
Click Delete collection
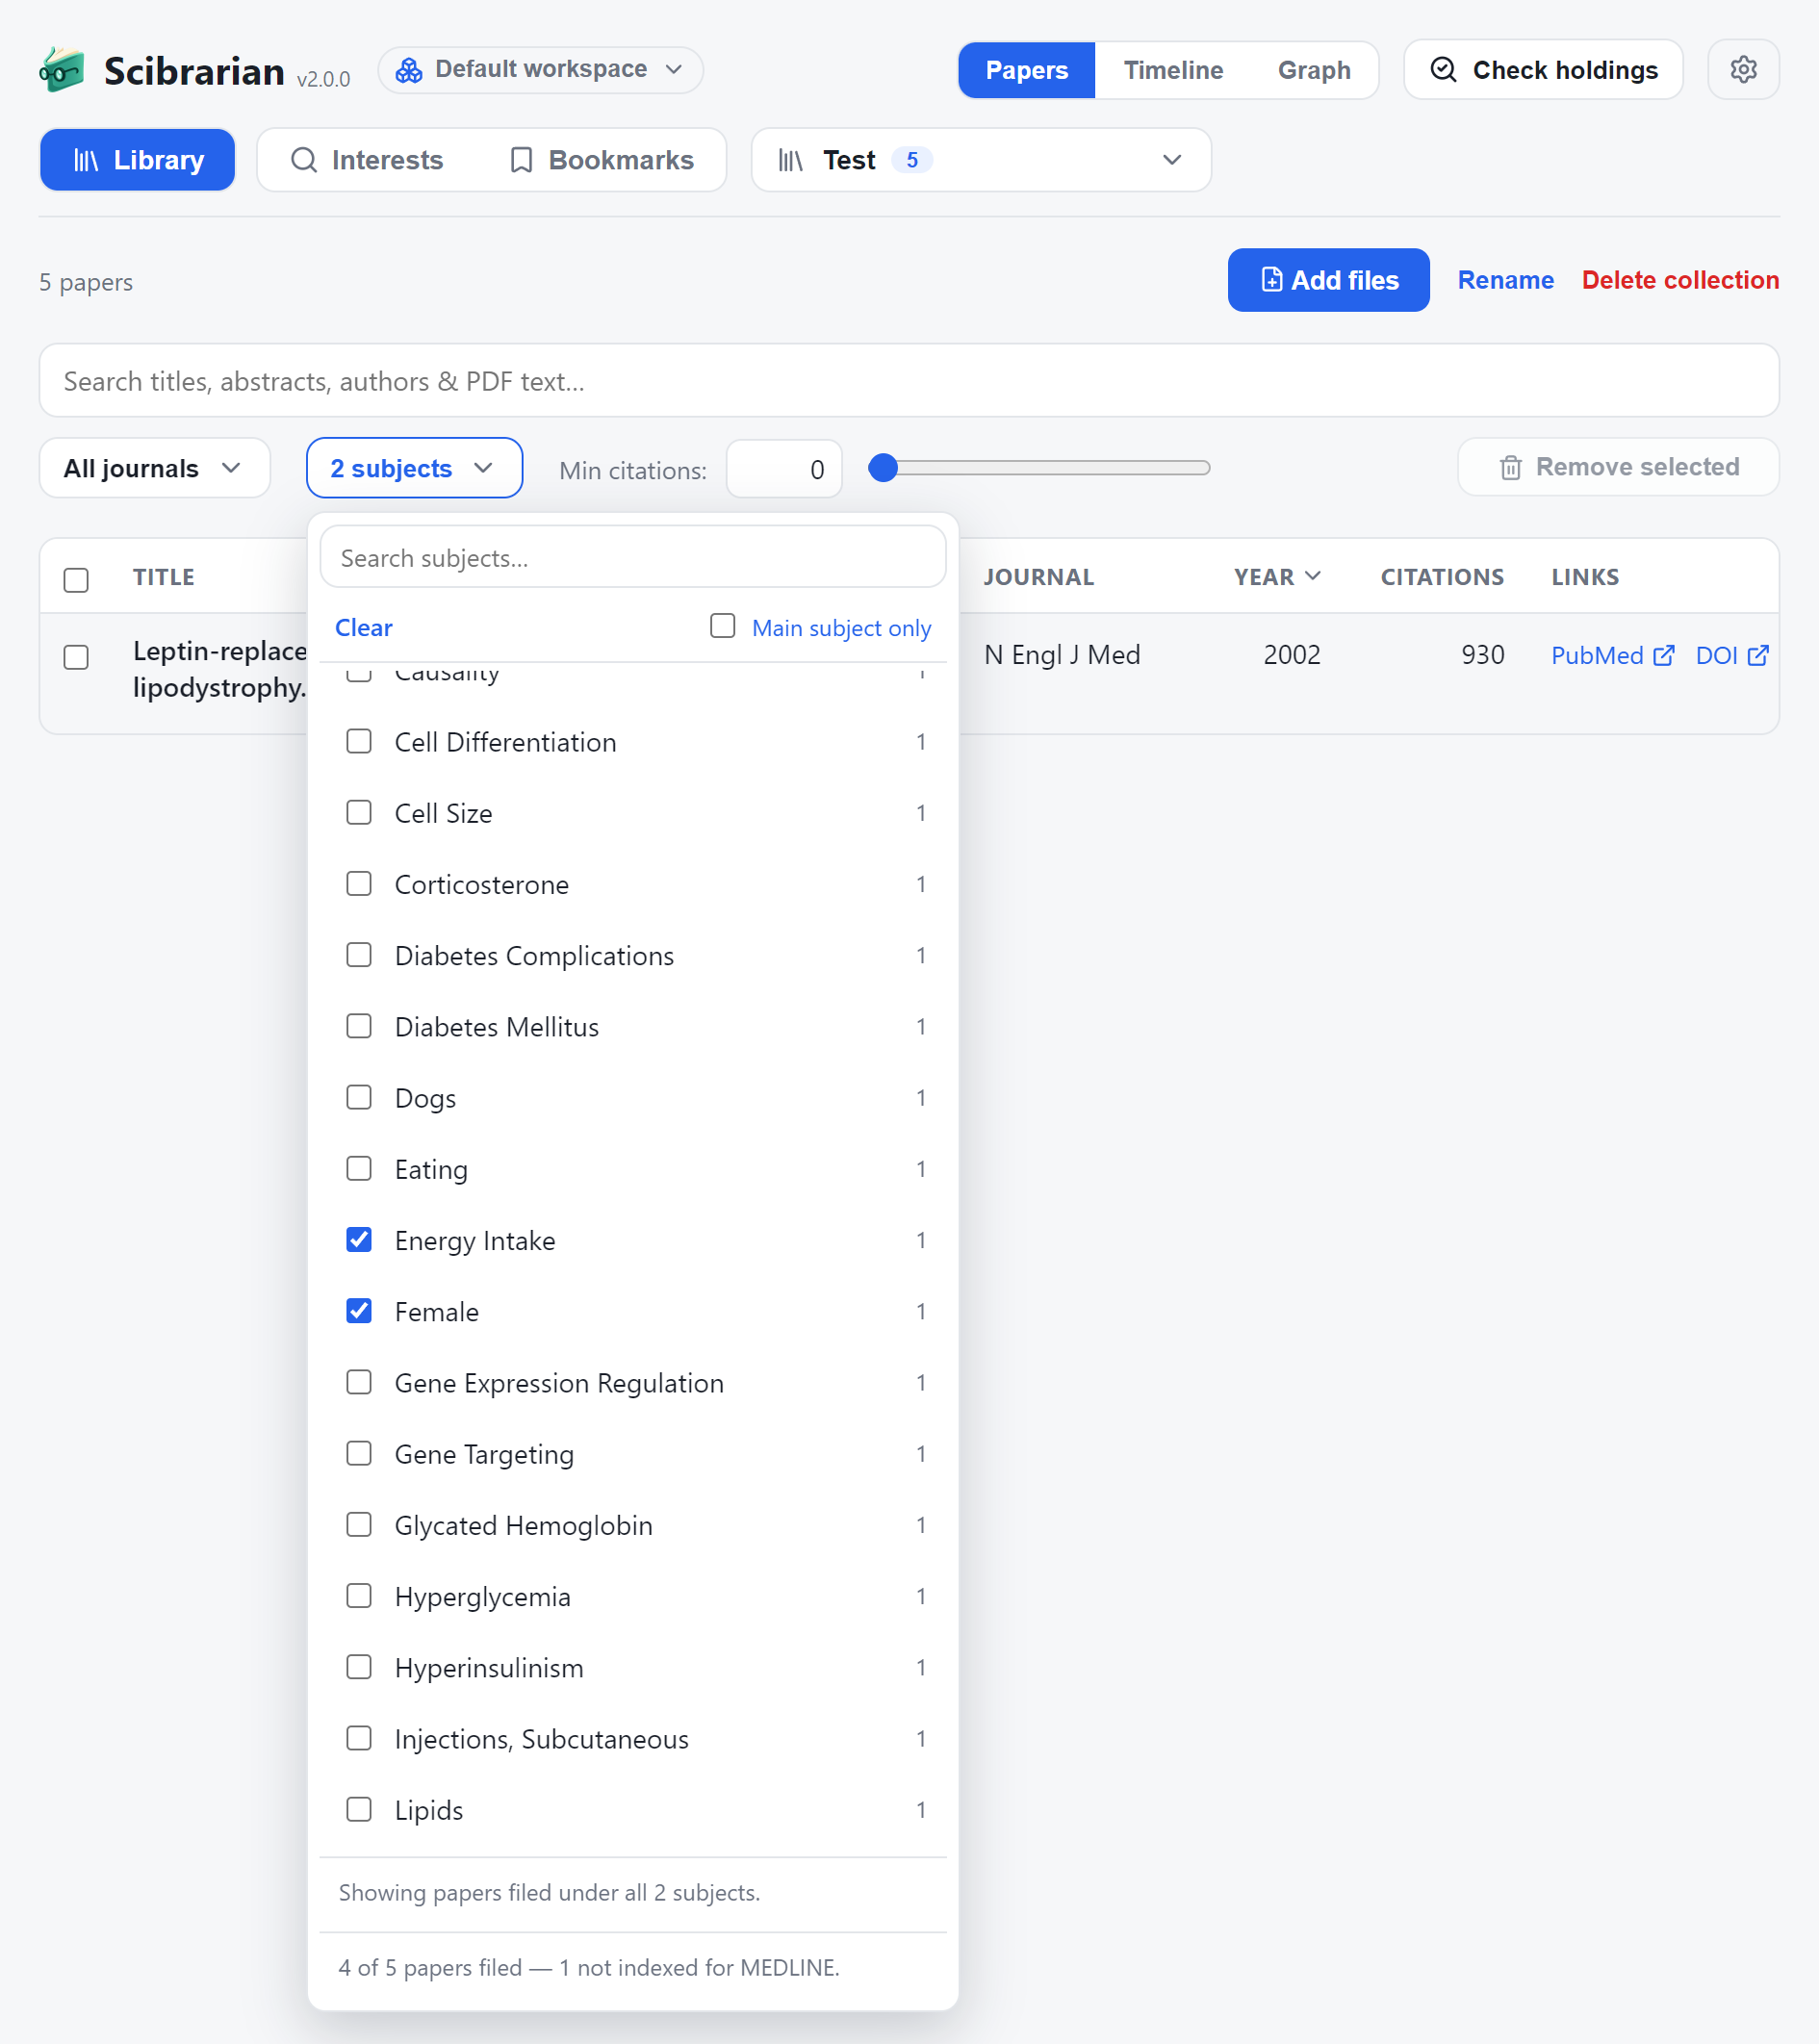coord(1680,280)
